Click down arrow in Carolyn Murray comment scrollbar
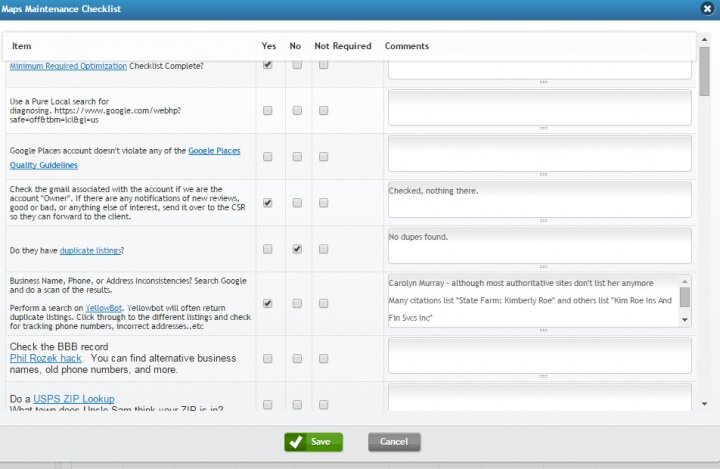Viewport: 720px width, 469px height. click(x=685, y=320)
